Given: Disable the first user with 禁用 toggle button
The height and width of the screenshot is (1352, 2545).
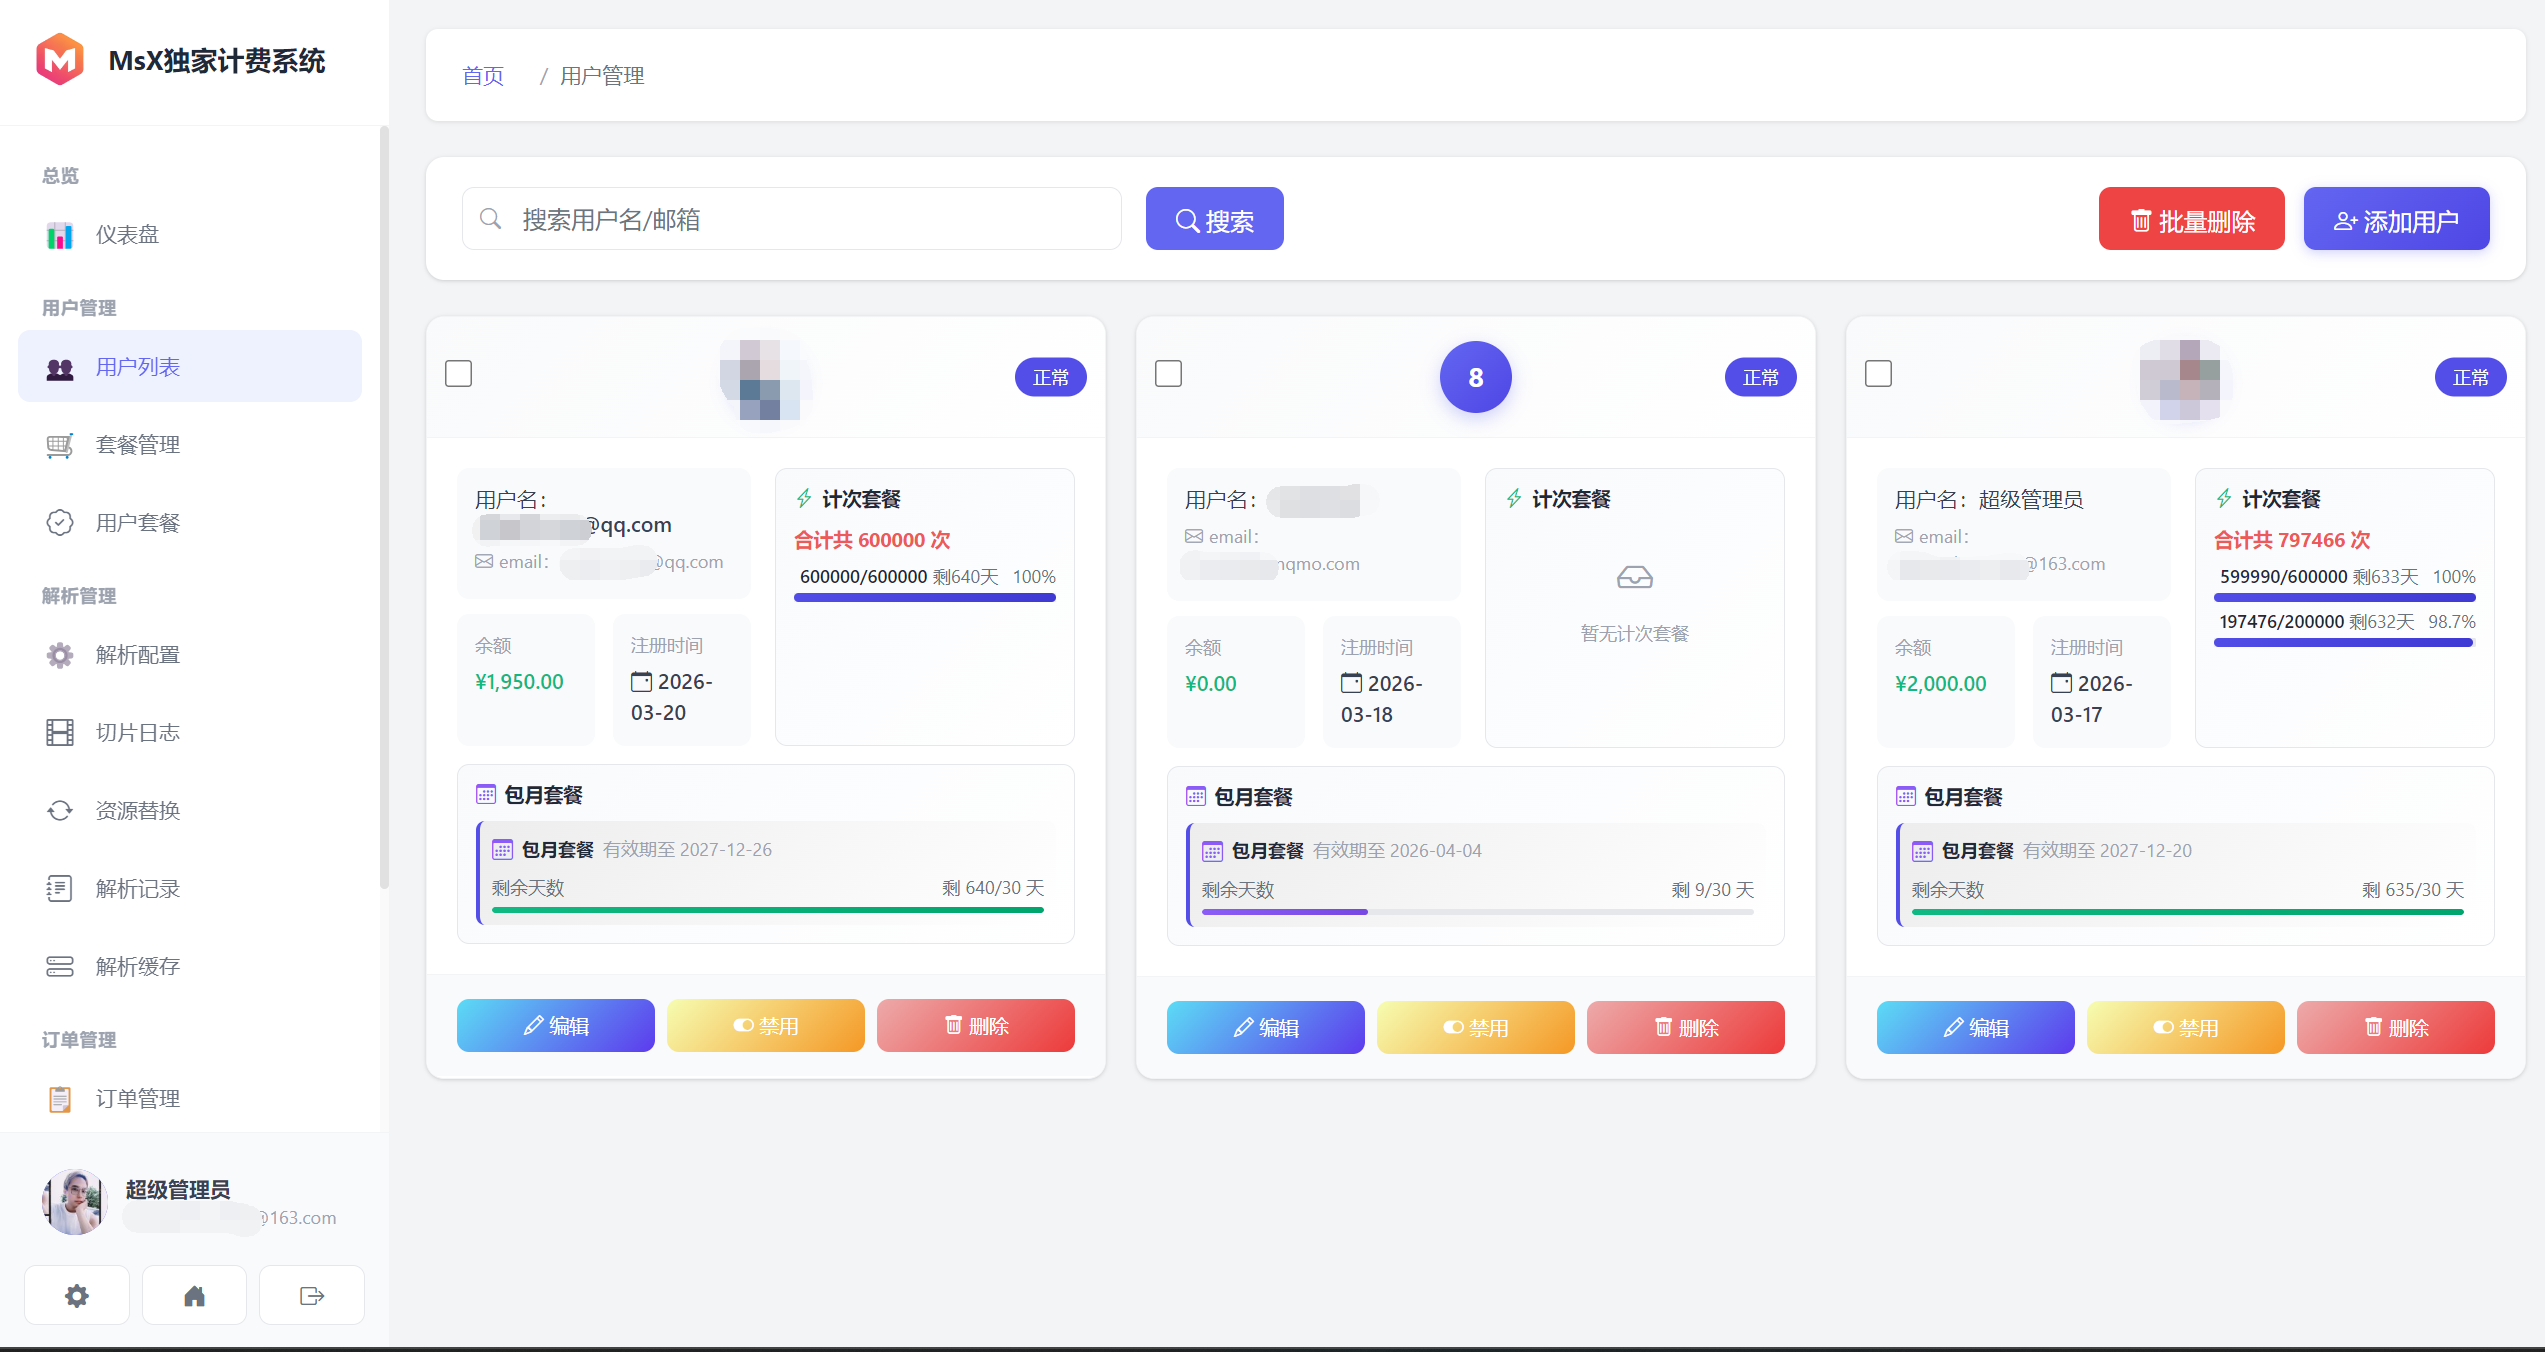Looking at the screenshot, I should pos(765,1026).
